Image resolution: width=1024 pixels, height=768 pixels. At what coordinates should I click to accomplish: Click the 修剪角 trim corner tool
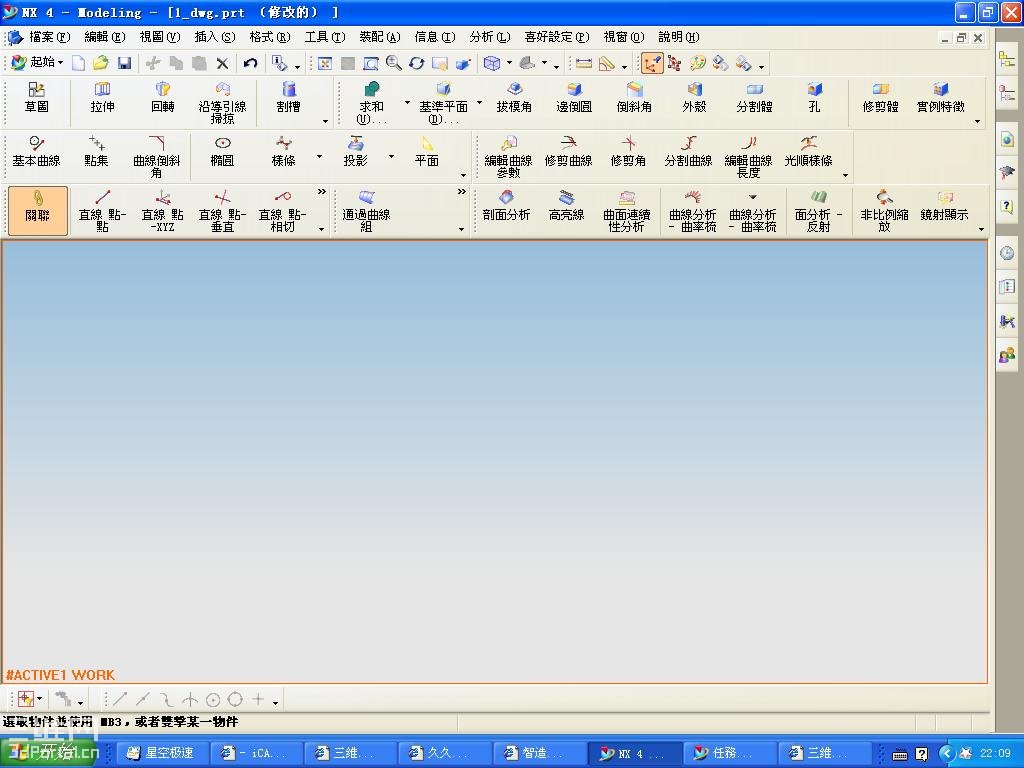coord(628,152)
